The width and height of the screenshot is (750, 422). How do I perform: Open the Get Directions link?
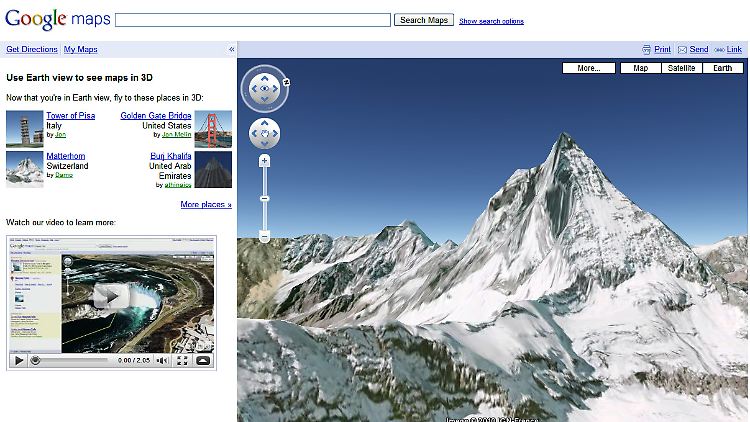point(32,49)
